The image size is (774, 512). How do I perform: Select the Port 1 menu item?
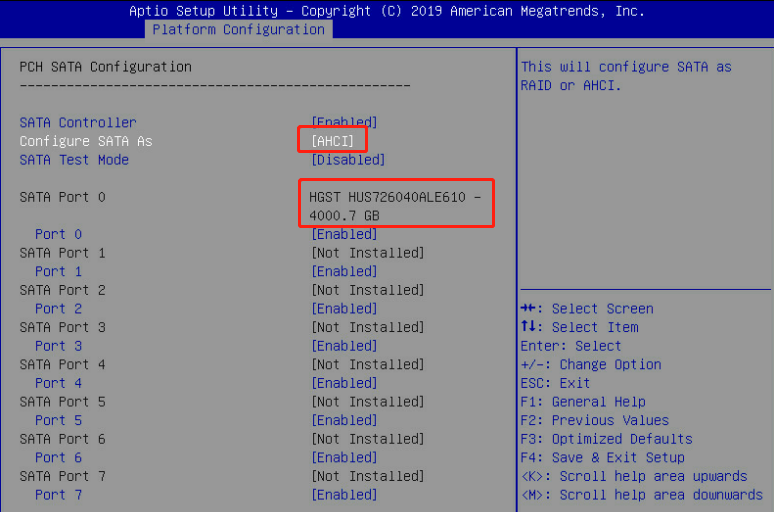58,272
